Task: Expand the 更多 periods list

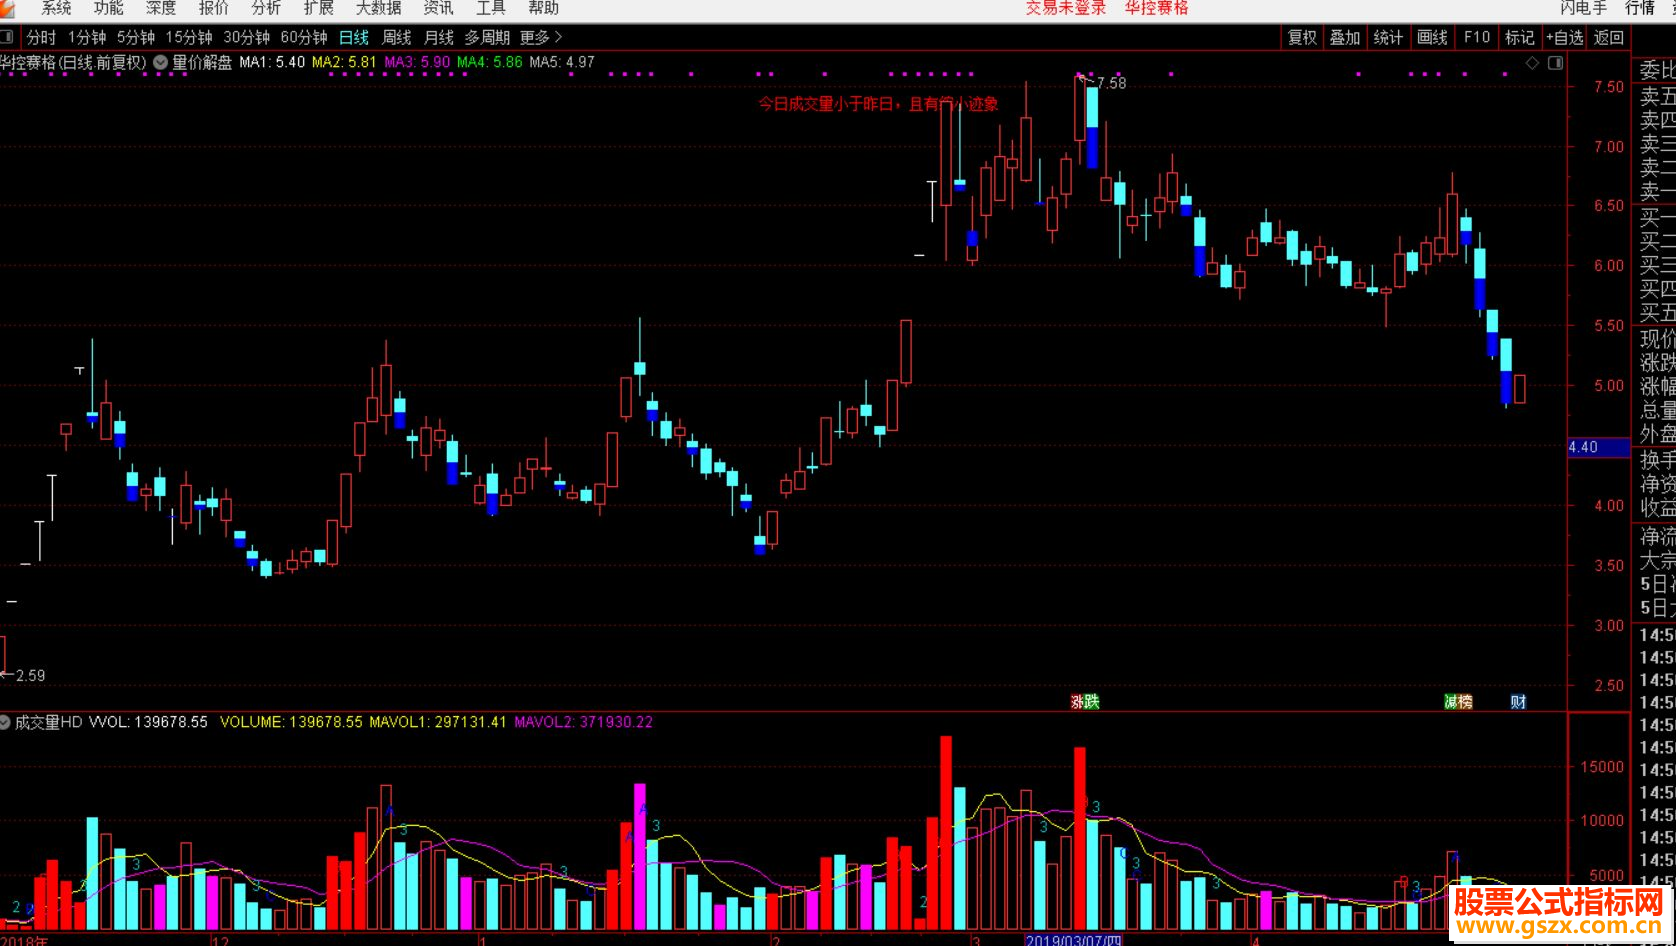Action: click(x=541, y=37)
